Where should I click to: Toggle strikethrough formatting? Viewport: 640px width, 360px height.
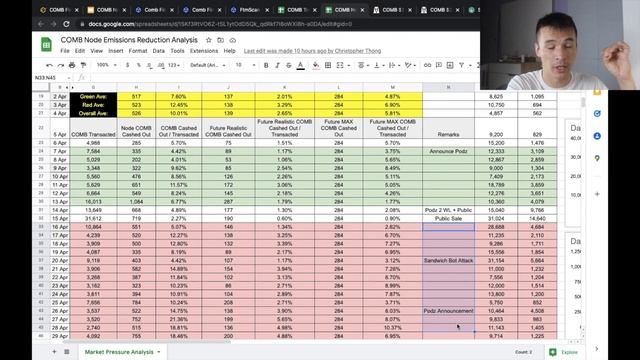pyautogui.click(x=289, y=65)
